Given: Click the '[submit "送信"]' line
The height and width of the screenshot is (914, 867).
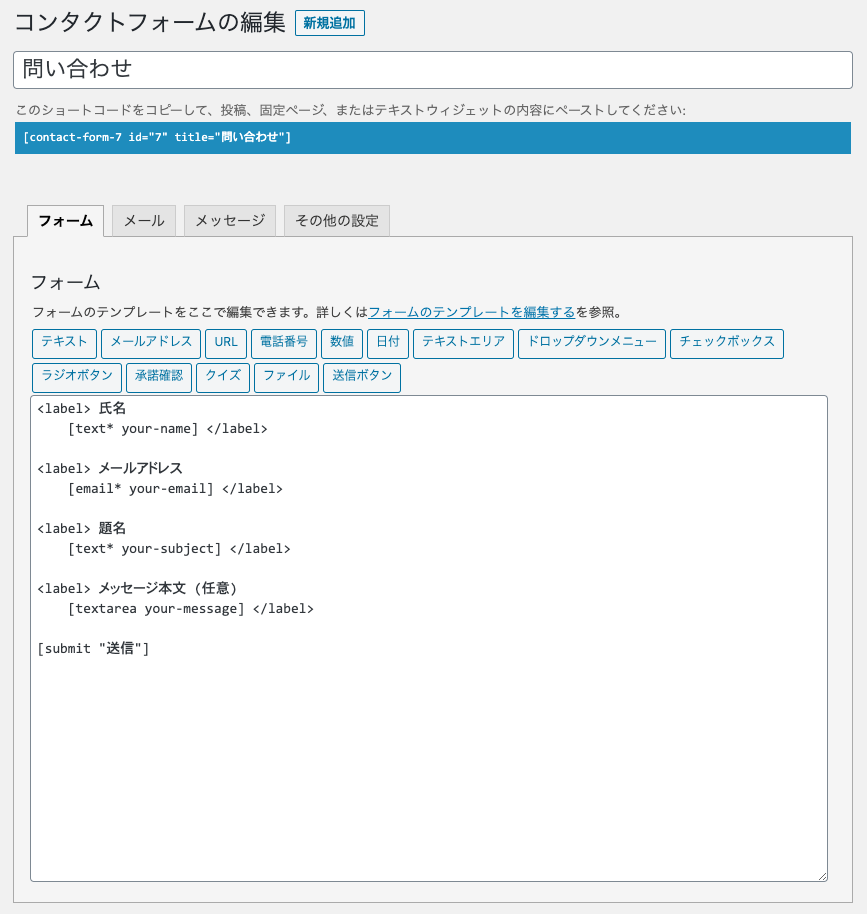Looking at the screenshot, I should pos(93,649).
